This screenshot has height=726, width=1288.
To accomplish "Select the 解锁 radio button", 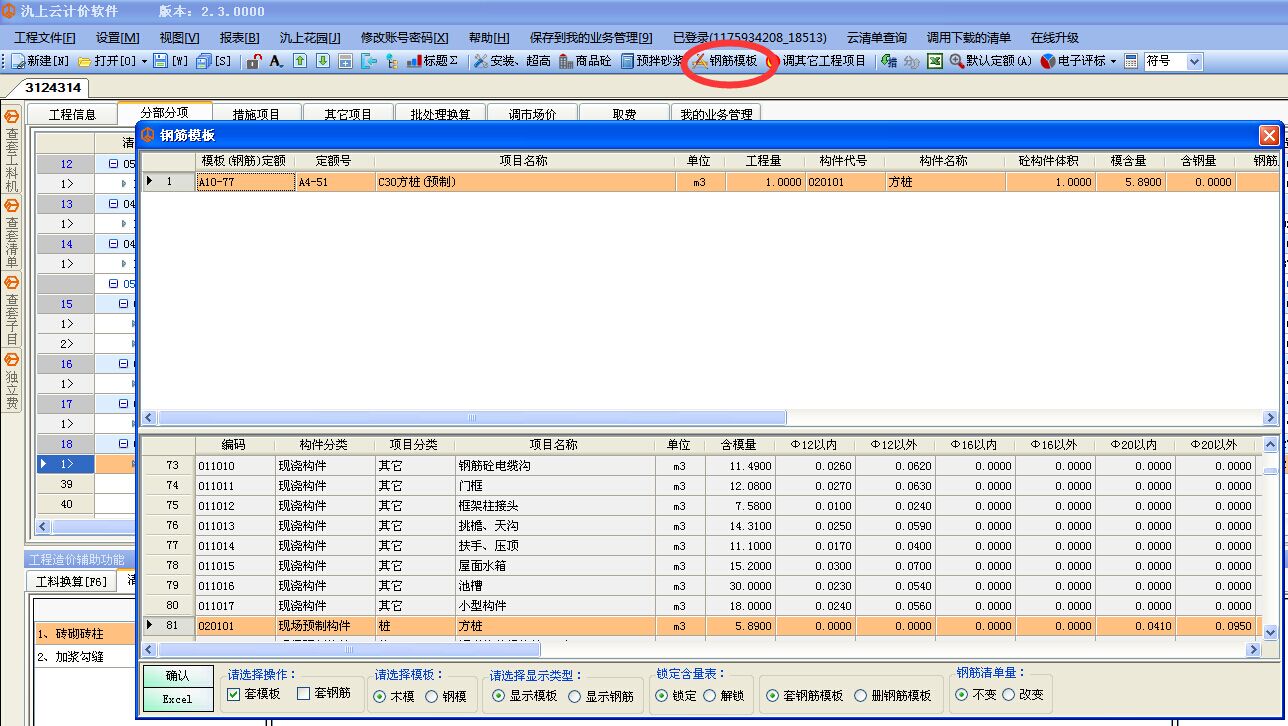I will 709,695.
